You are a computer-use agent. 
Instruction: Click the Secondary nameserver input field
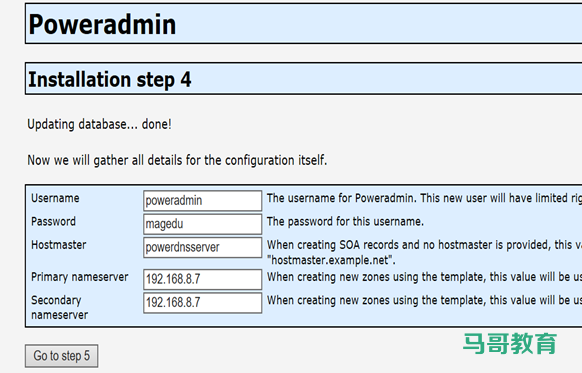[203, 302]
